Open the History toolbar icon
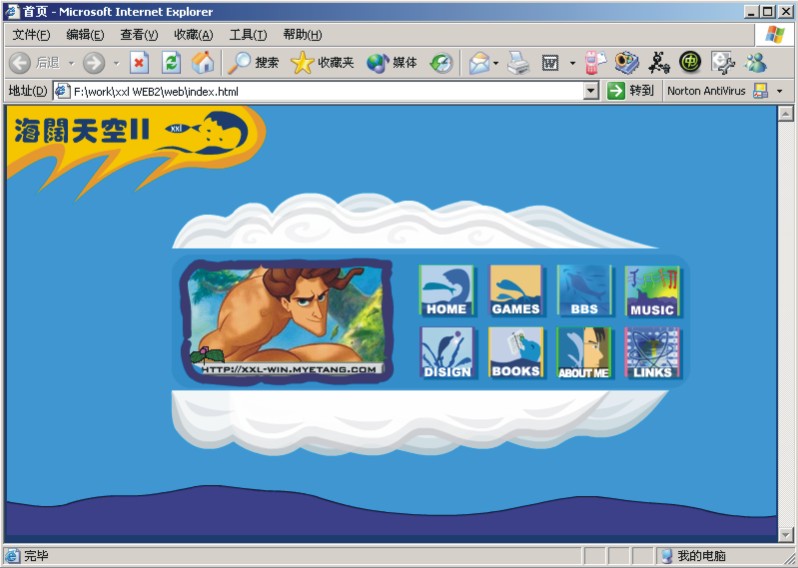798x568 pixels. (441, 63)
